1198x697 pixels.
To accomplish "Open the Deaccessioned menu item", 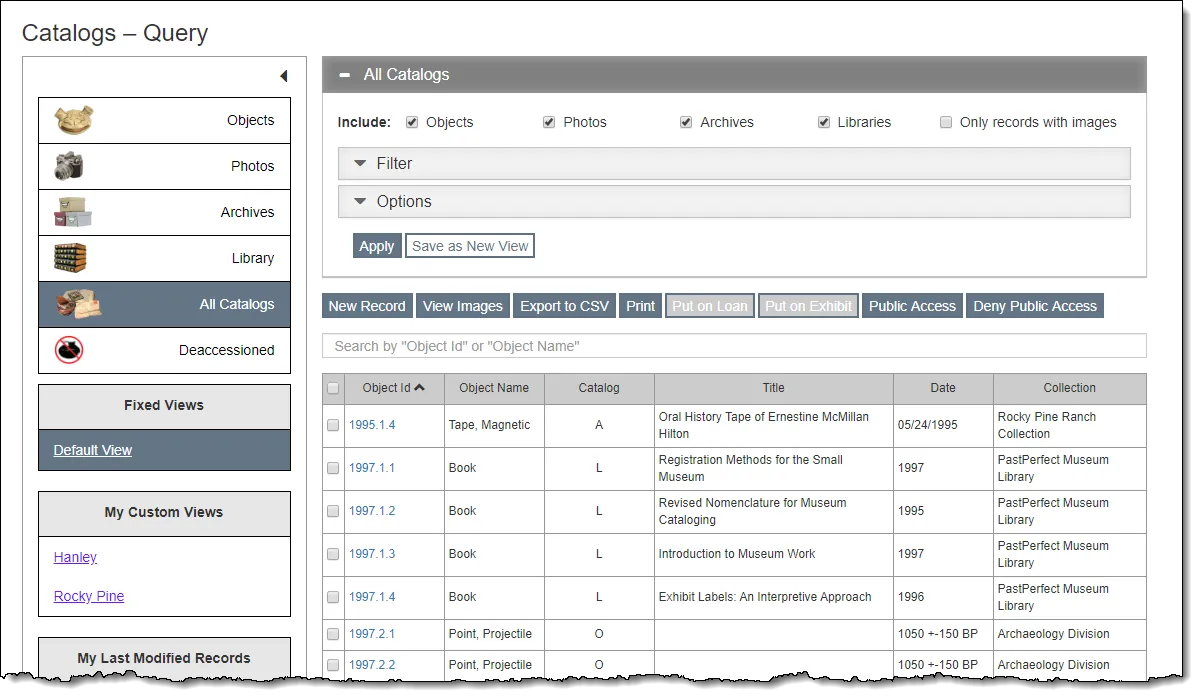I will pos(164,350).
